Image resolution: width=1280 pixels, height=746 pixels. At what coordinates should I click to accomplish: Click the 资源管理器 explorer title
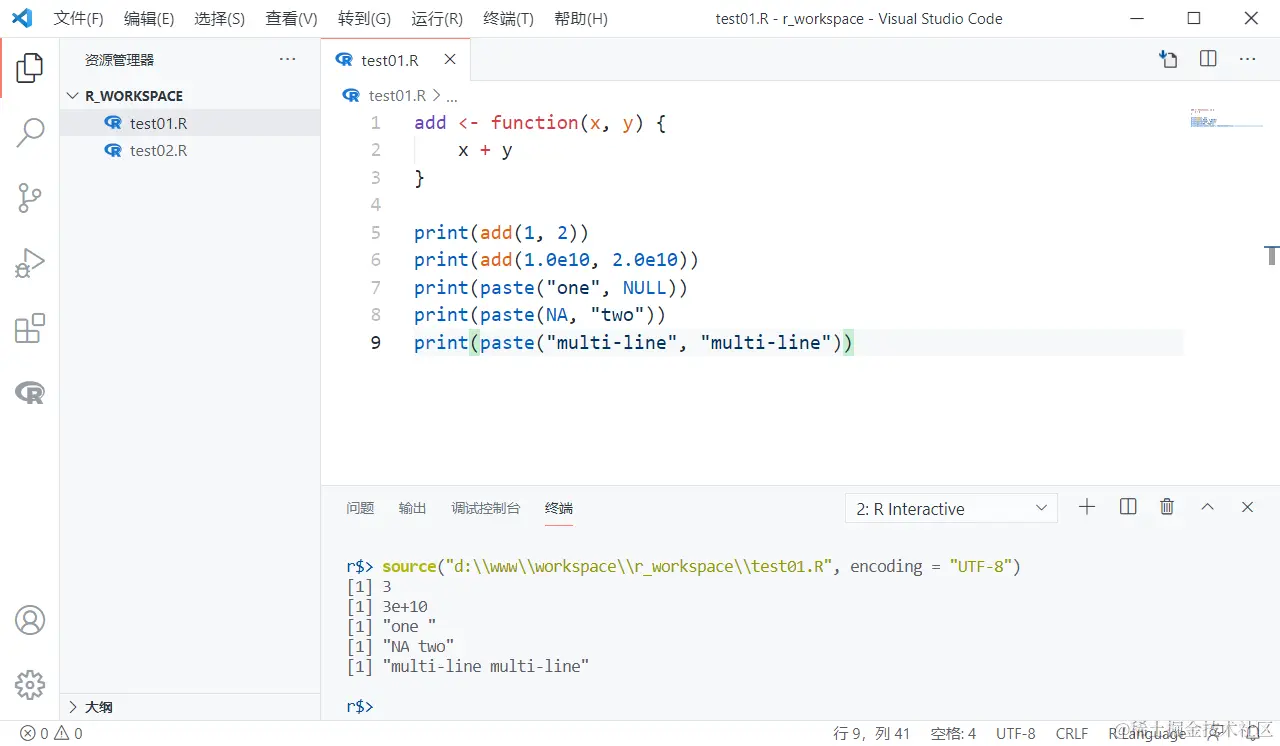pos(120,60)
